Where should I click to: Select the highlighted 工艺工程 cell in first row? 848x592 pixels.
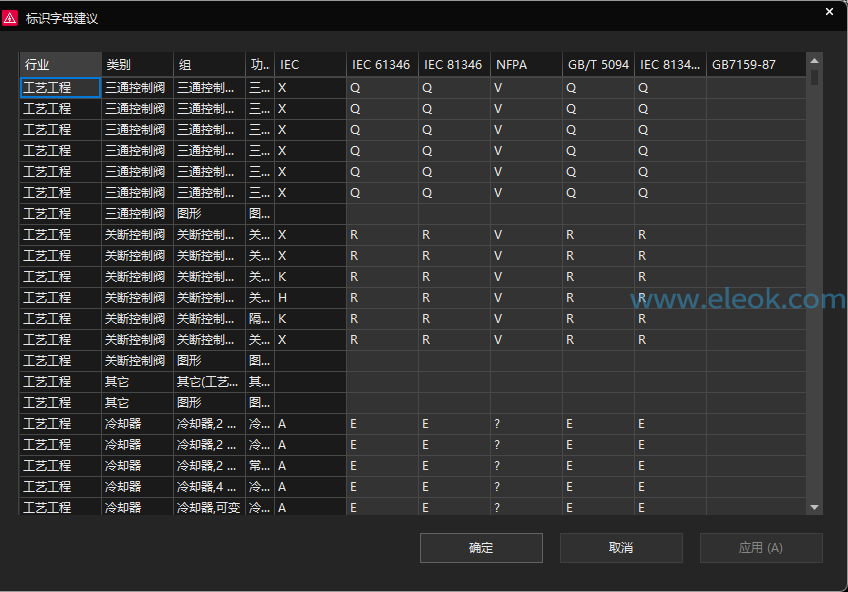pos(61,88)
